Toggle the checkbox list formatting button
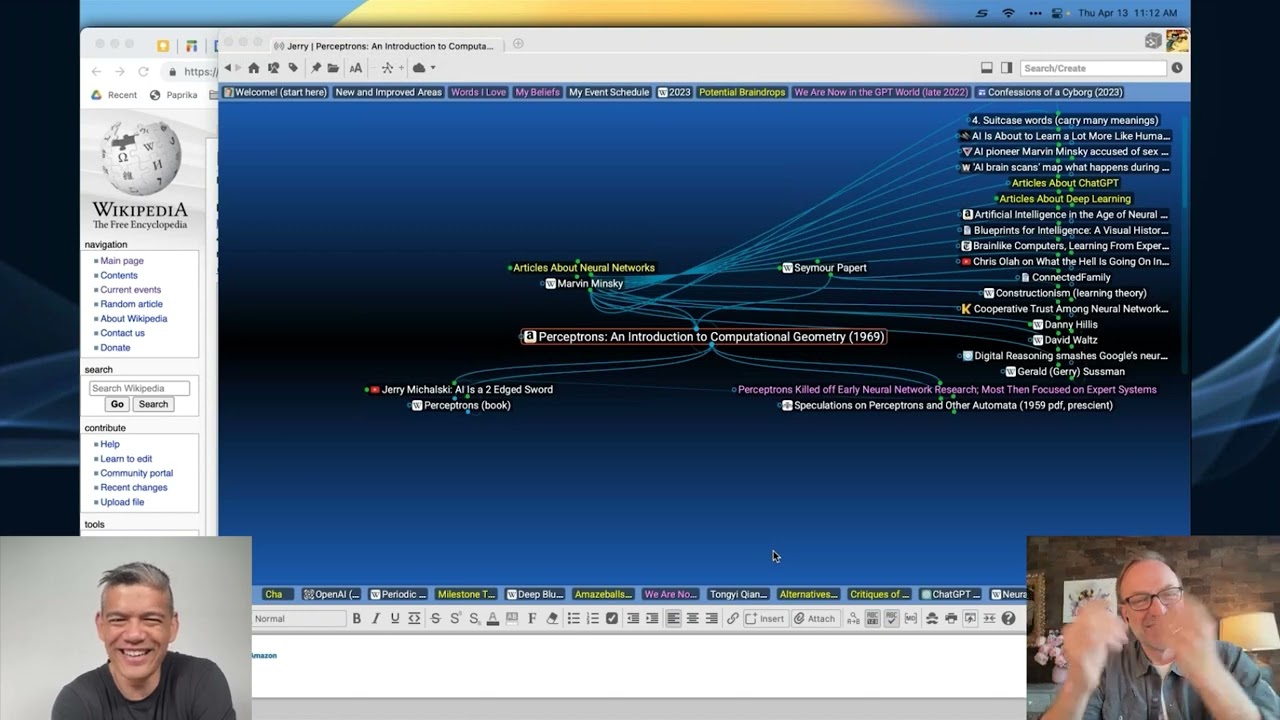1280x720 pixels. pos(612,619)
